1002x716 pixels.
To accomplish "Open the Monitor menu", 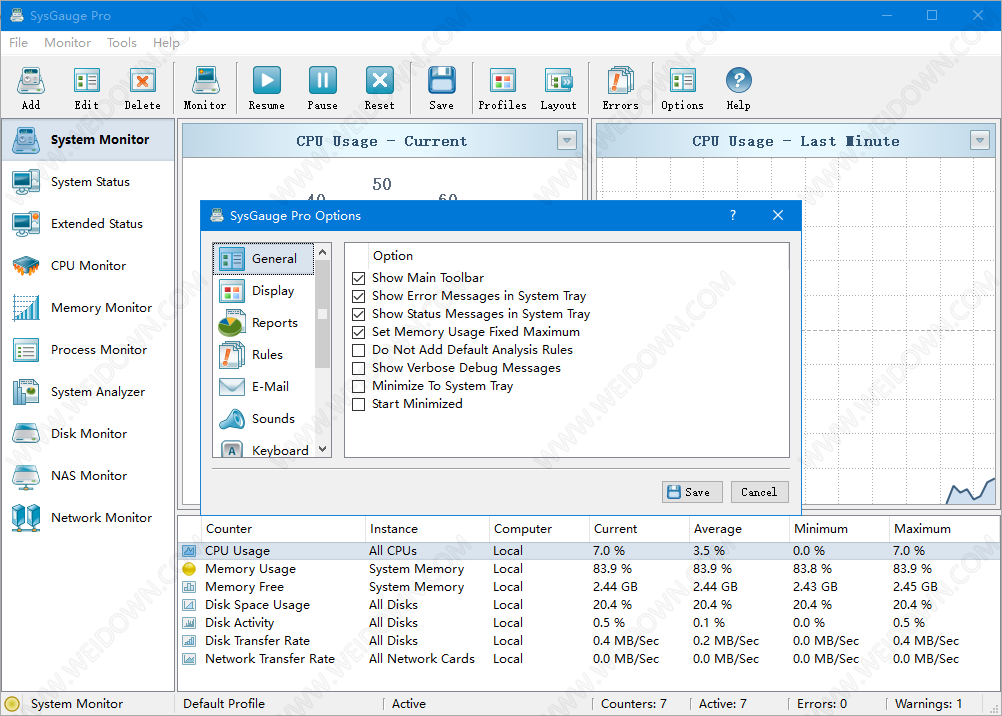I will (x=67, y=43).
